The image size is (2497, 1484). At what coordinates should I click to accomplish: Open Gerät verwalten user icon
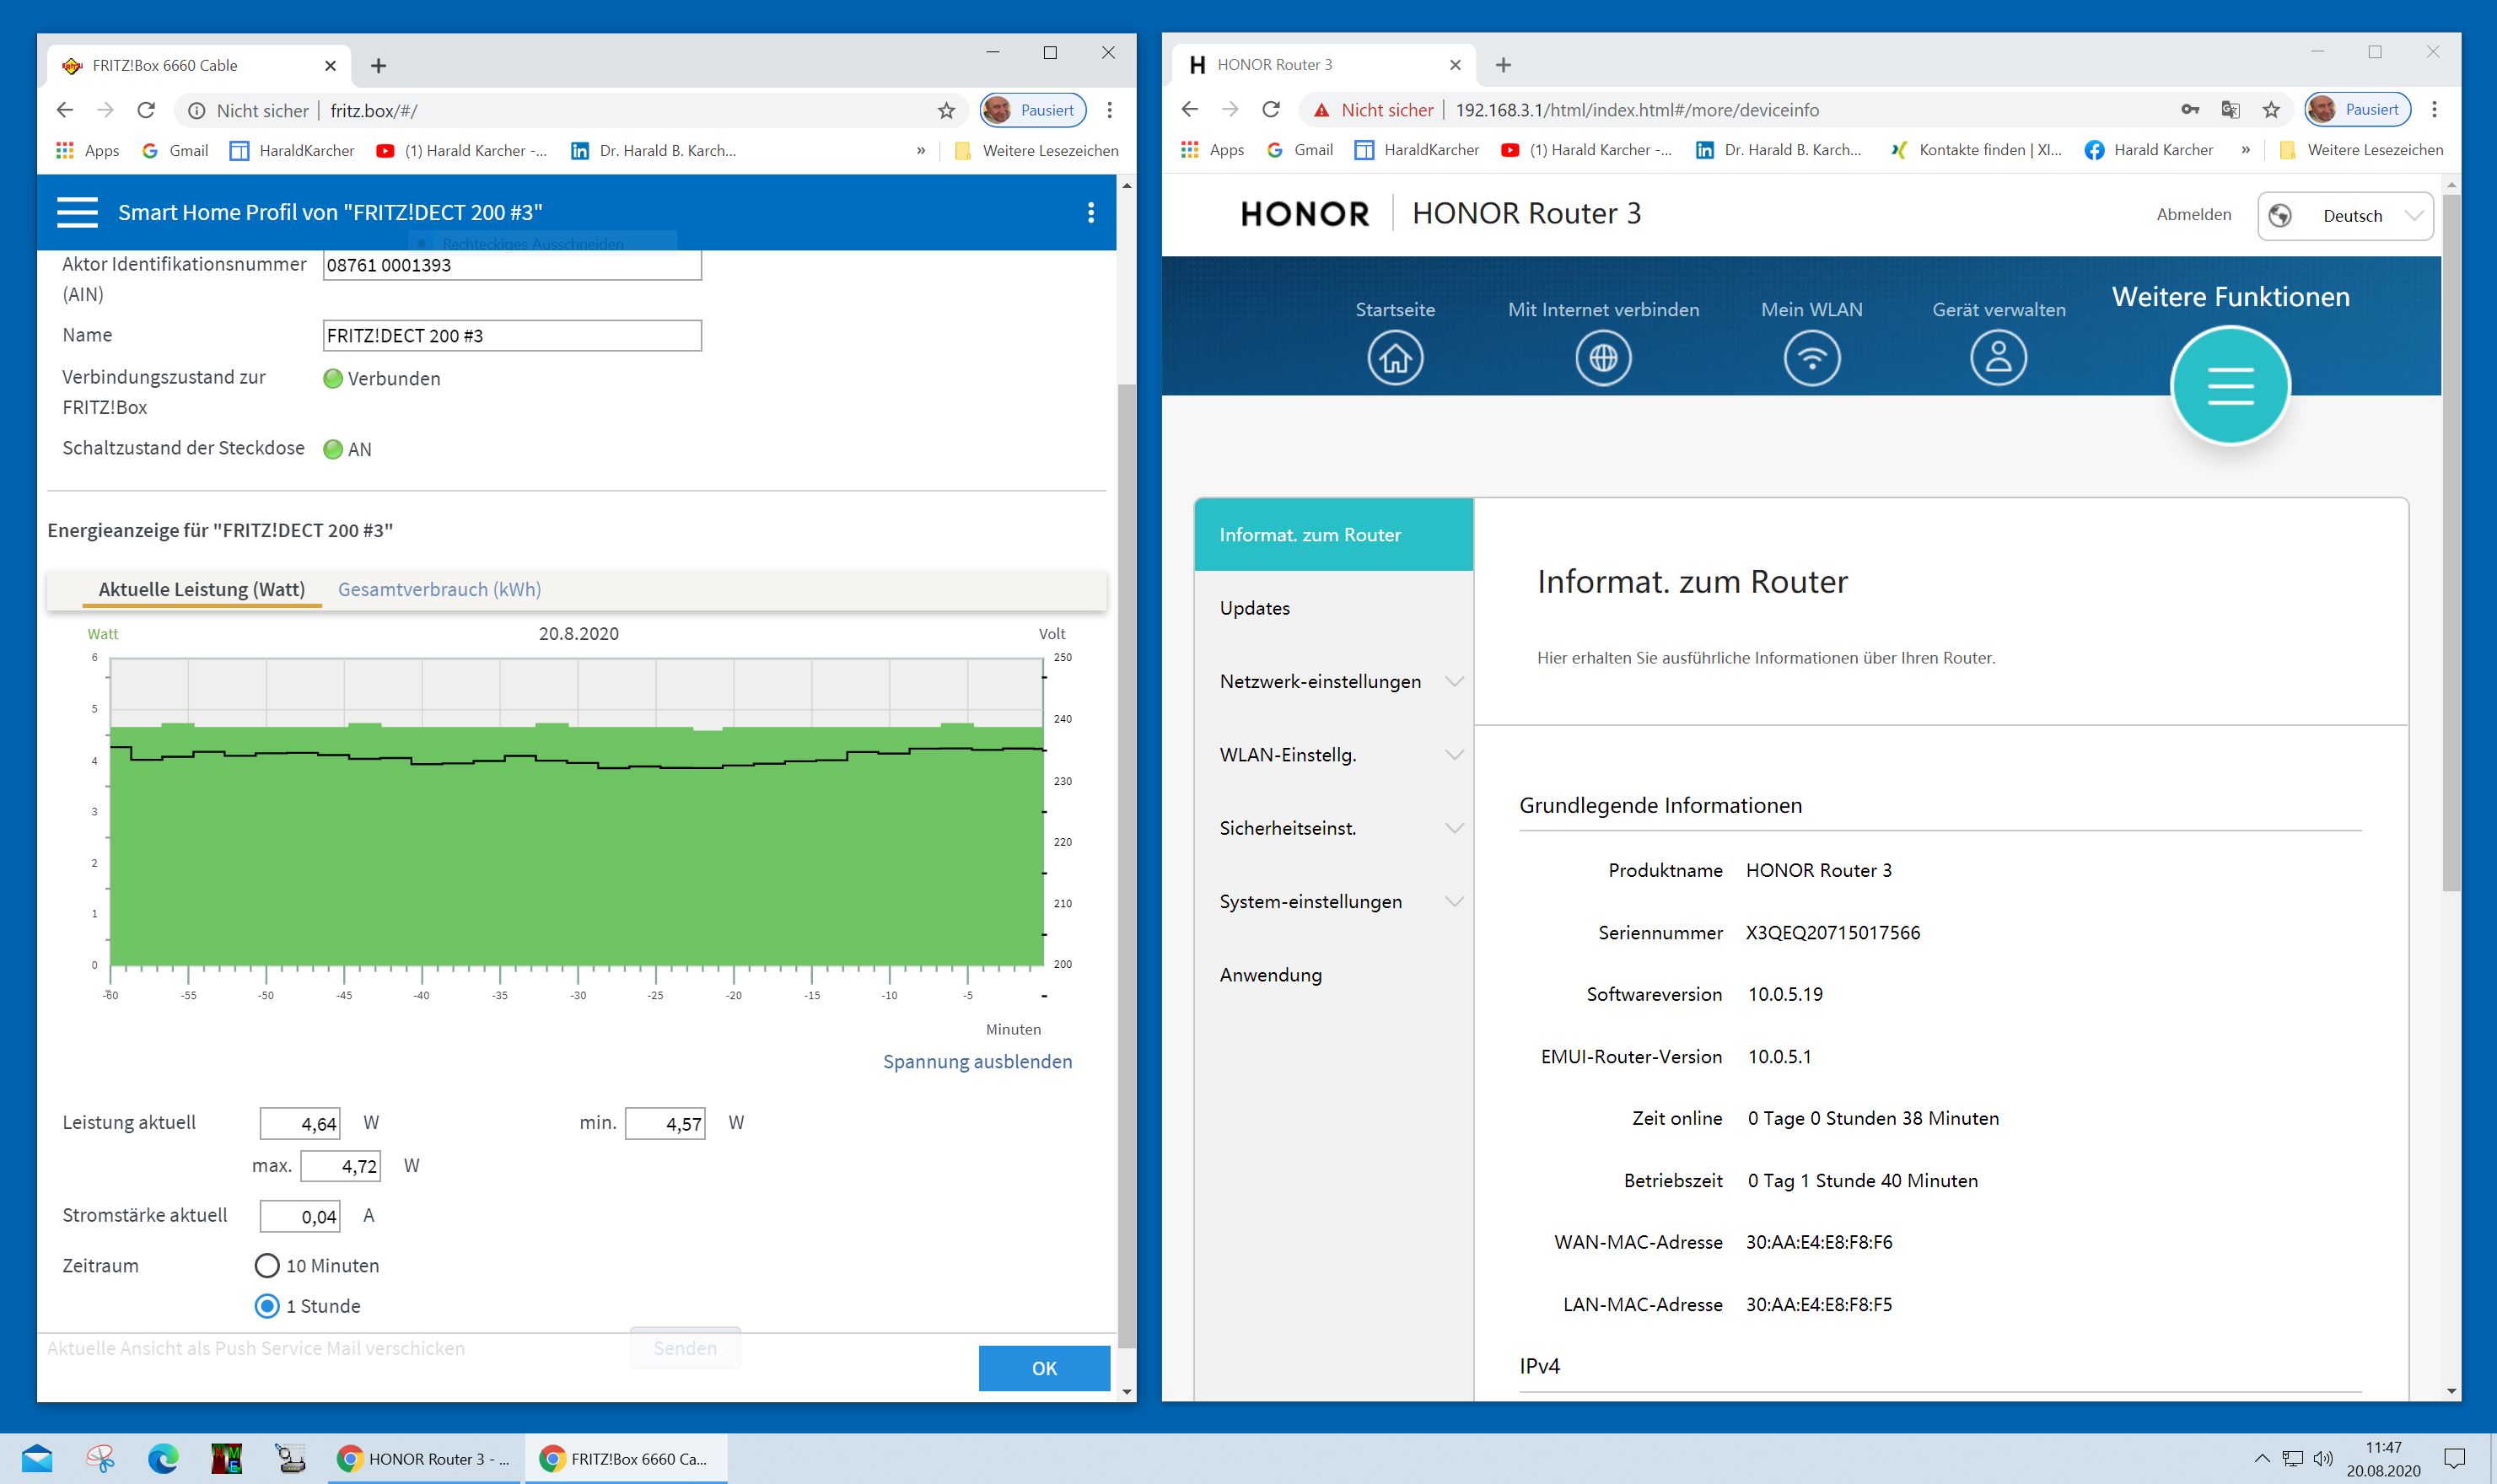coord(1997,358)
